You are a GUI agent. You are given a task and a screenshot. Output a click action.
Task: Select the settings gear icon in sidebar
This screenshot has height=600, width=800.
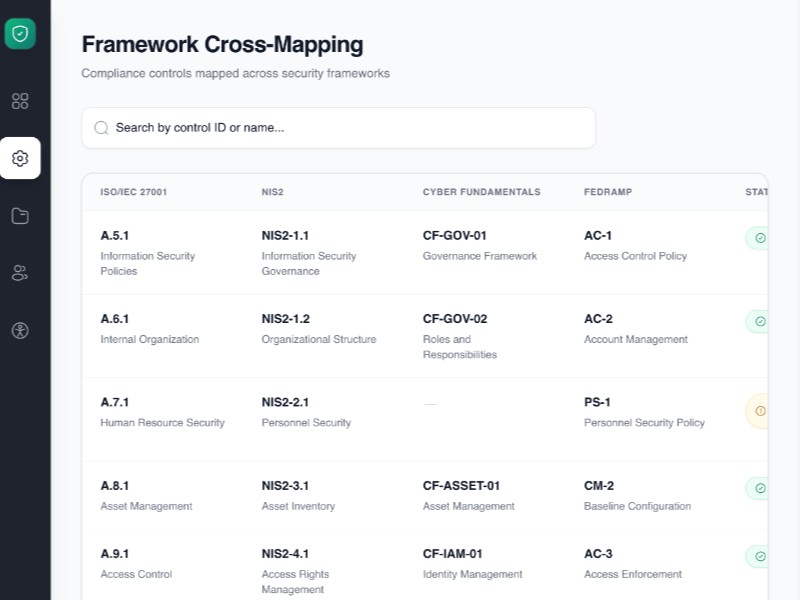20,158
